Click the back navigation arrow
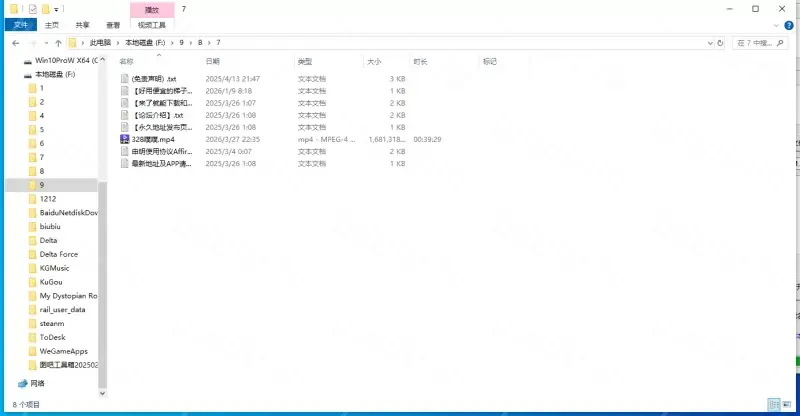The image size is (800, 416). pyautogui.click(x=15, y=43)
